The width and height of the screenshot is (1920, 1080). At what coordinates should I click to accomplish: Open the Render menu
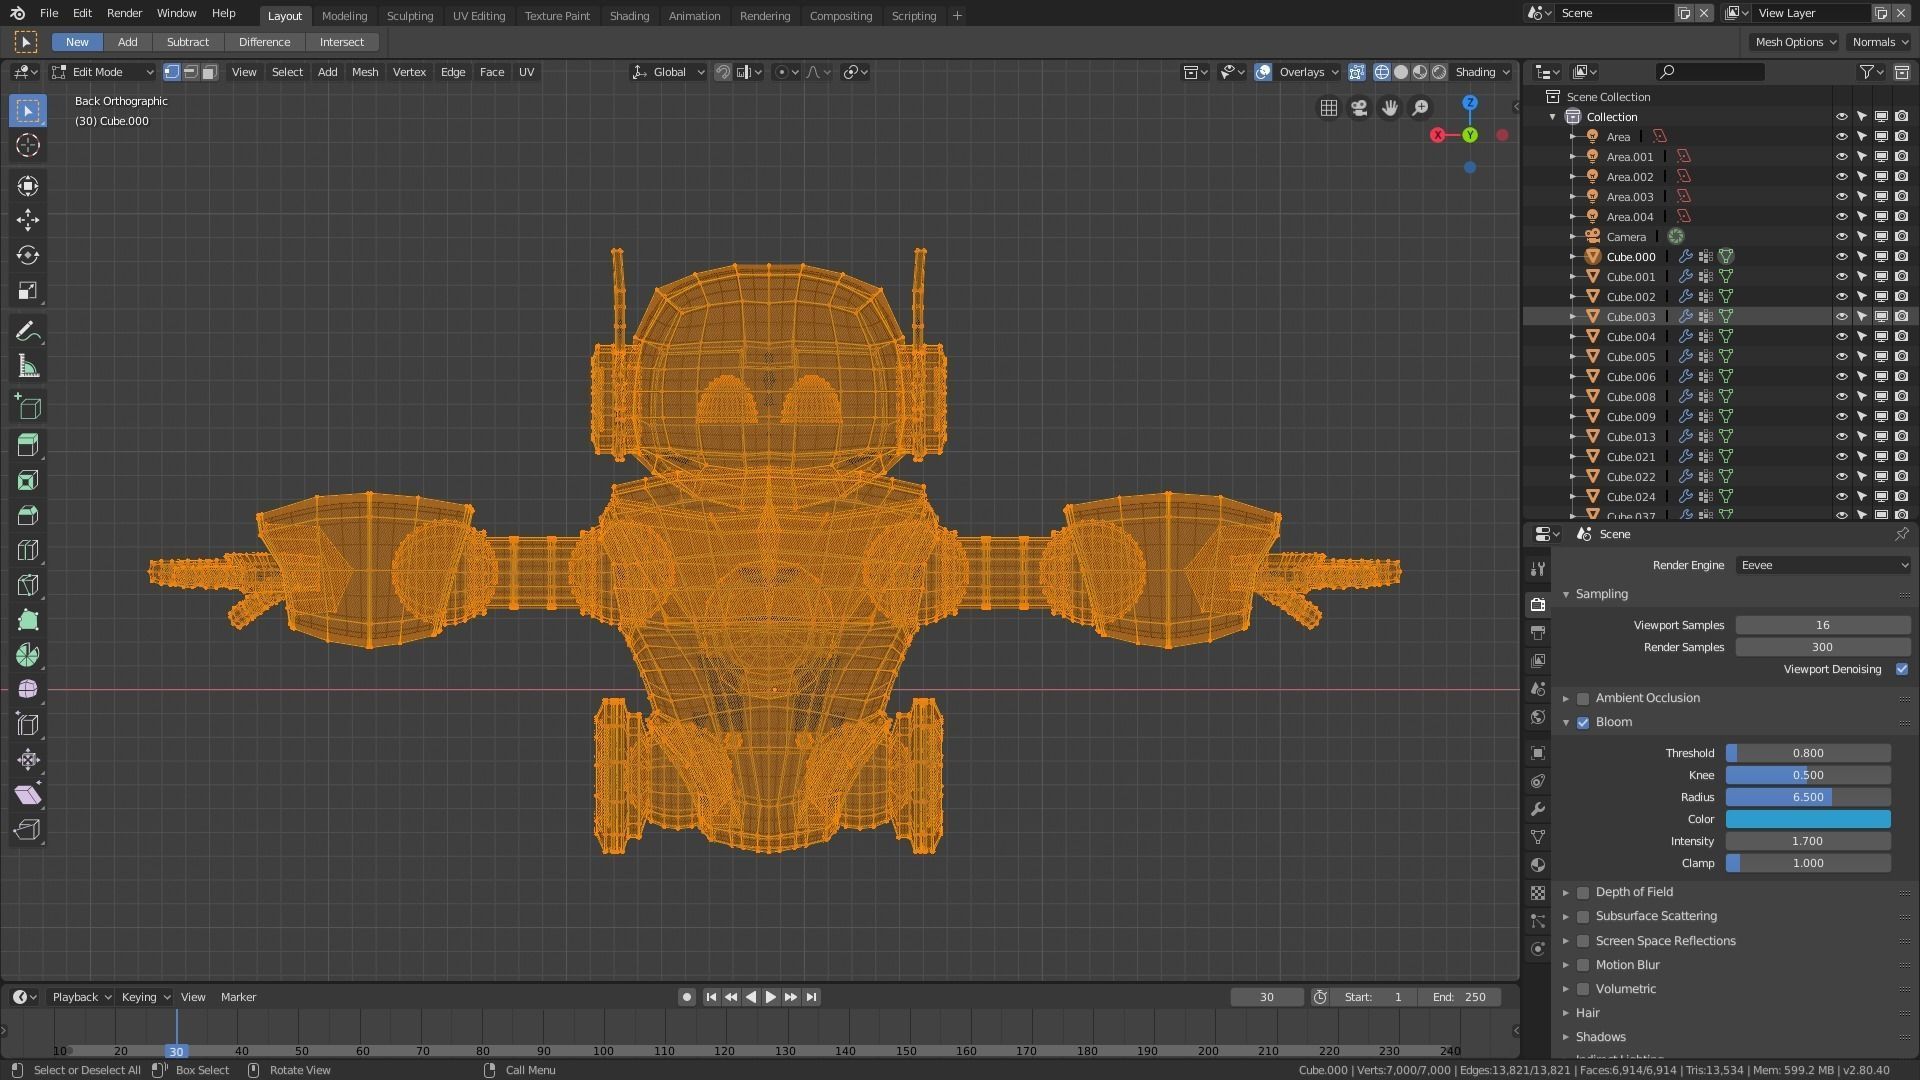tap(124, 13)
